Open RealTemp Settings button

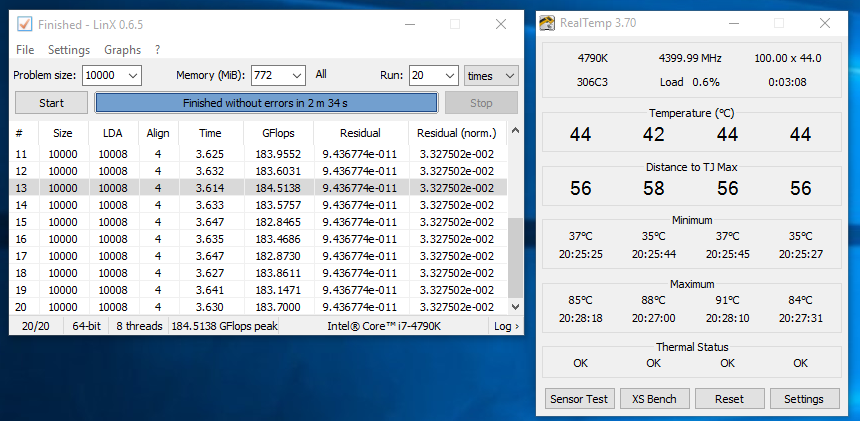[x=804, y=399]
